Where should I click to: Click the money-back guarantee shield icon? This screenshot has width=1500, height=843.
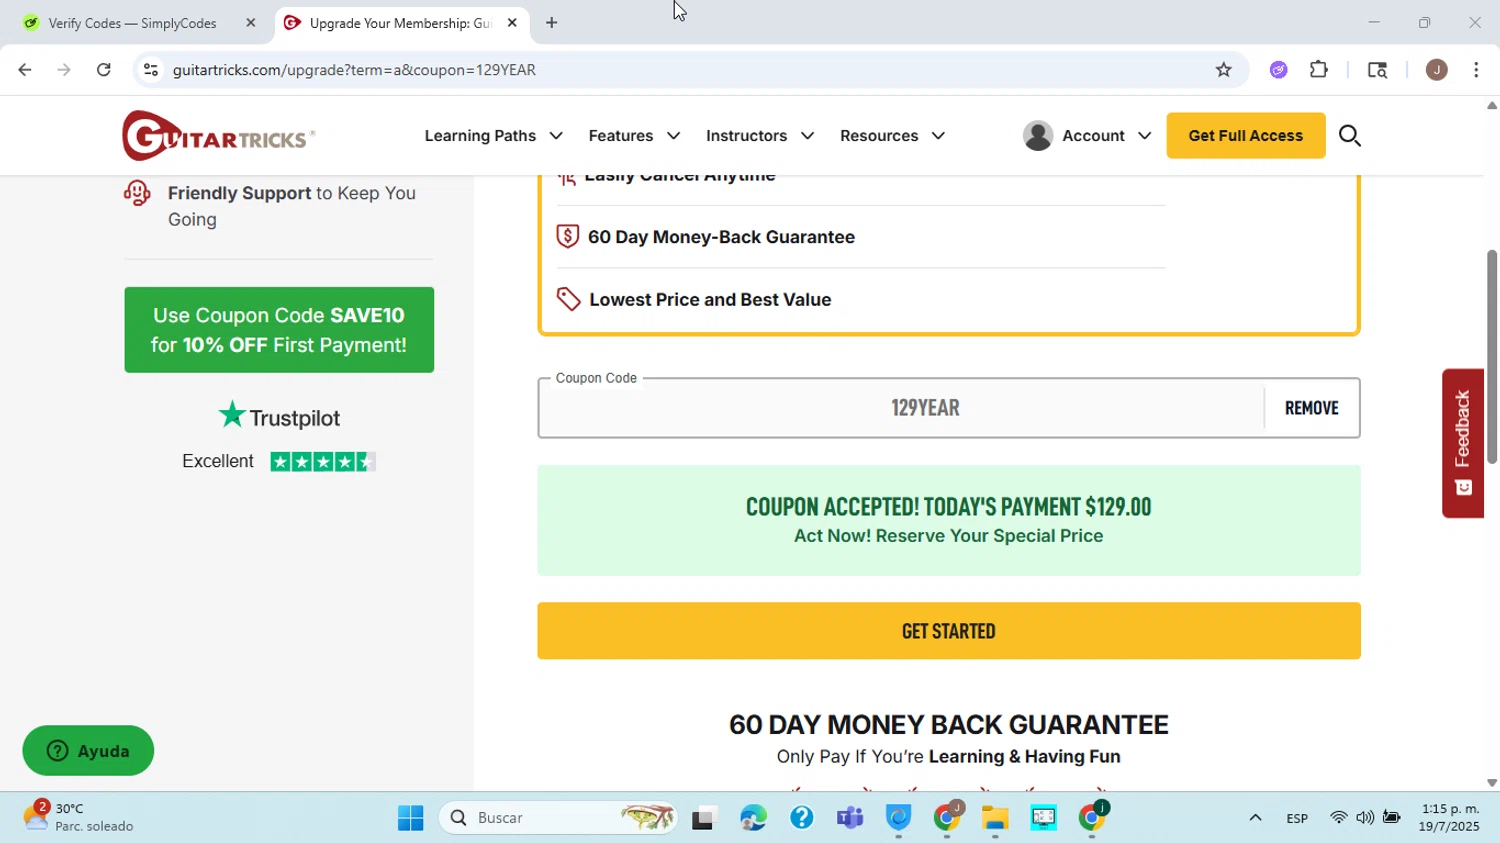click(567, 236)
